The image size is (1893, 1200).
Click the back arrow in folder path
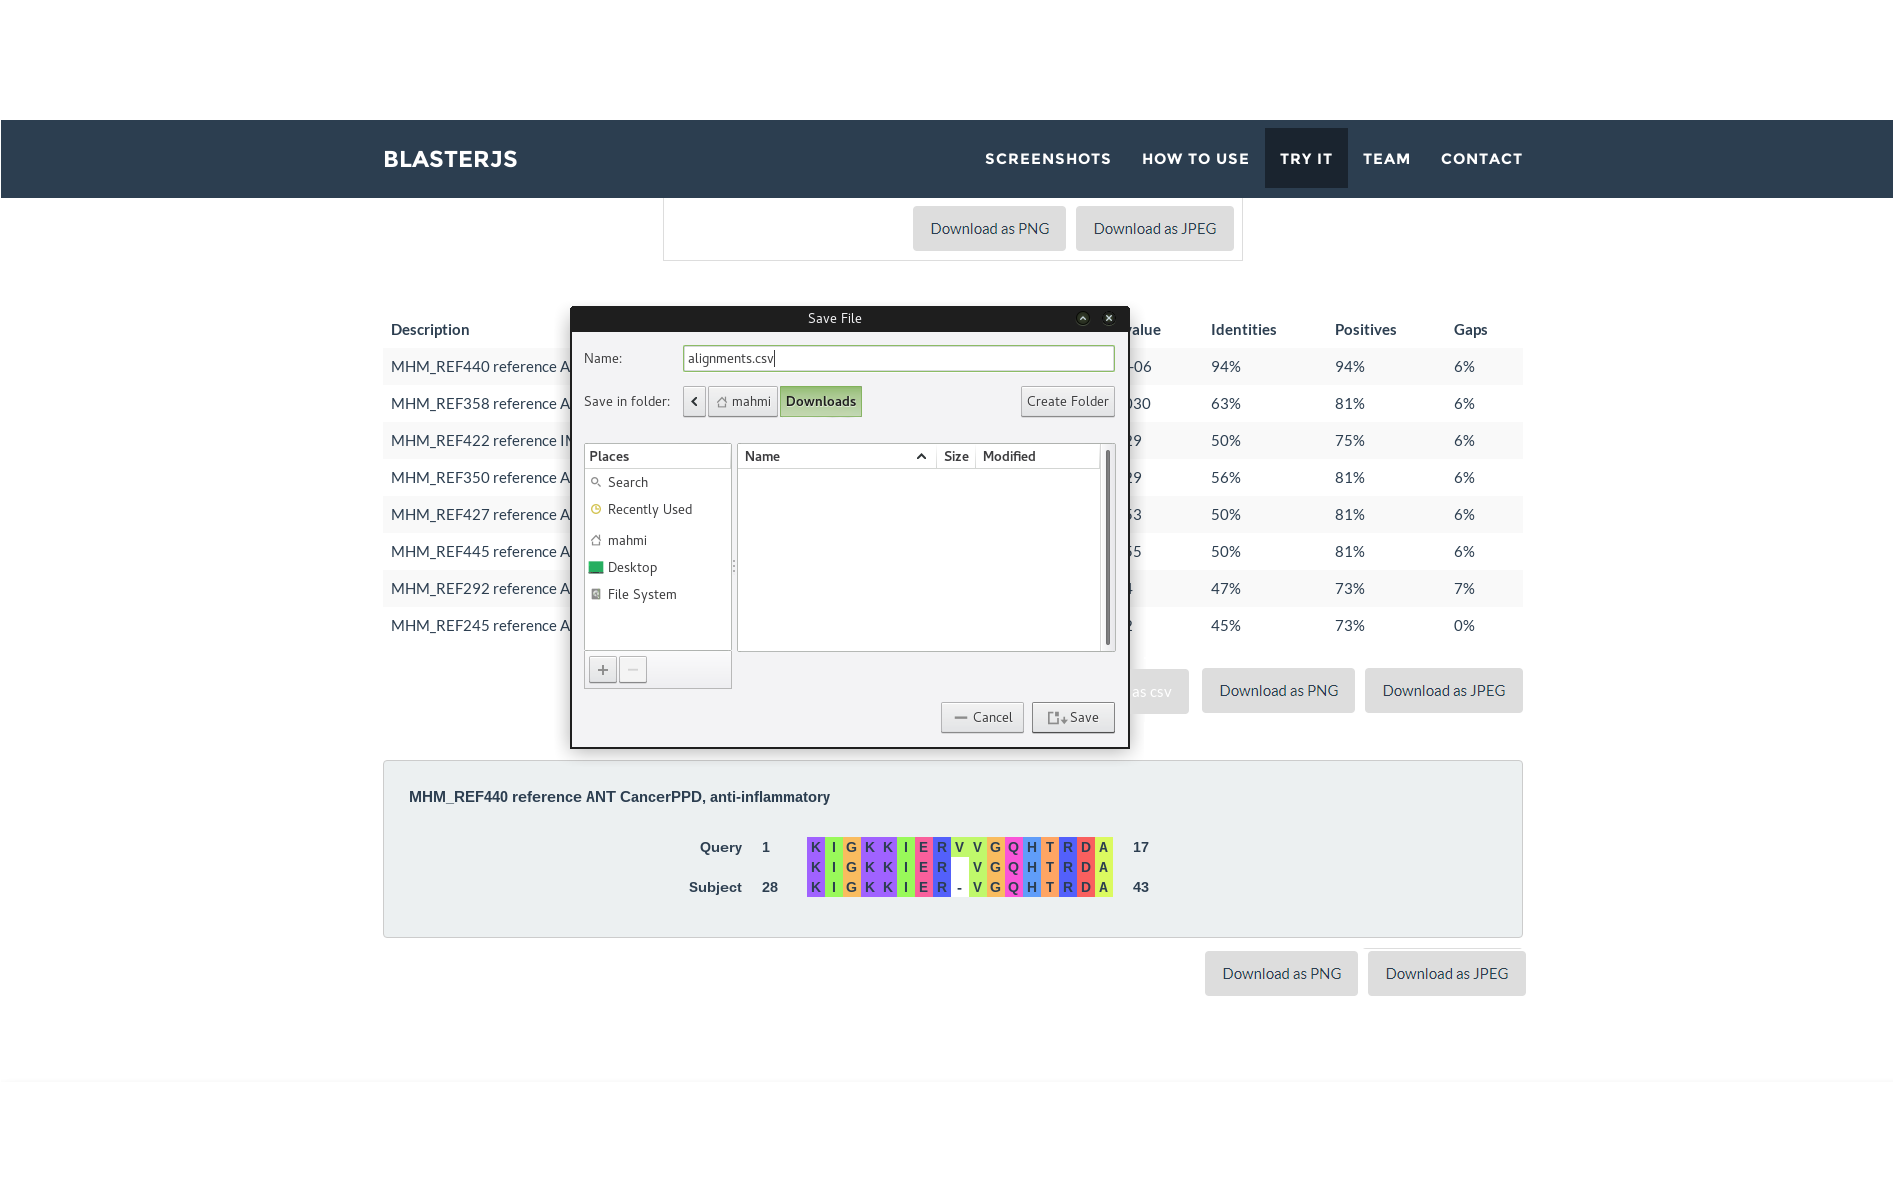(x=694, y=402)
